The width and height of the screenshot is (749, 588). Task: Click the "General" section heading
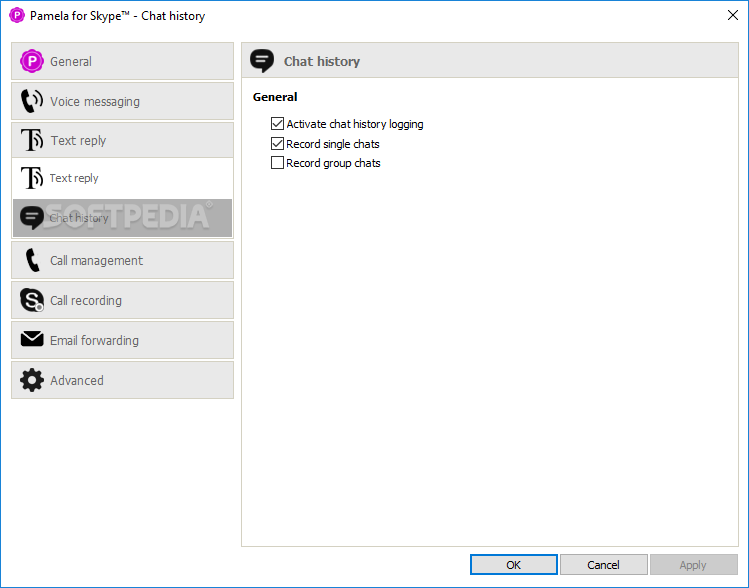coord(275,97)
